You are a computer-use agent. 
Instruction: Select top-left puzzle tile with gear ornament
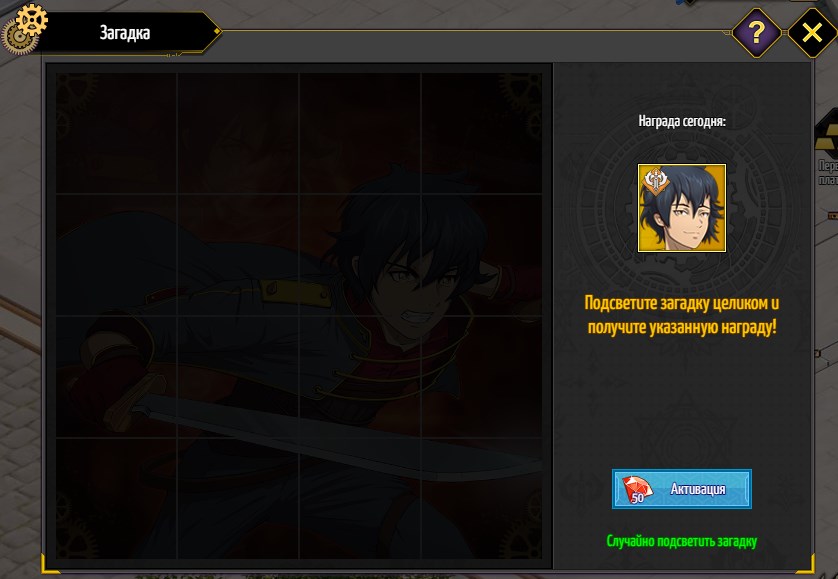117,134
